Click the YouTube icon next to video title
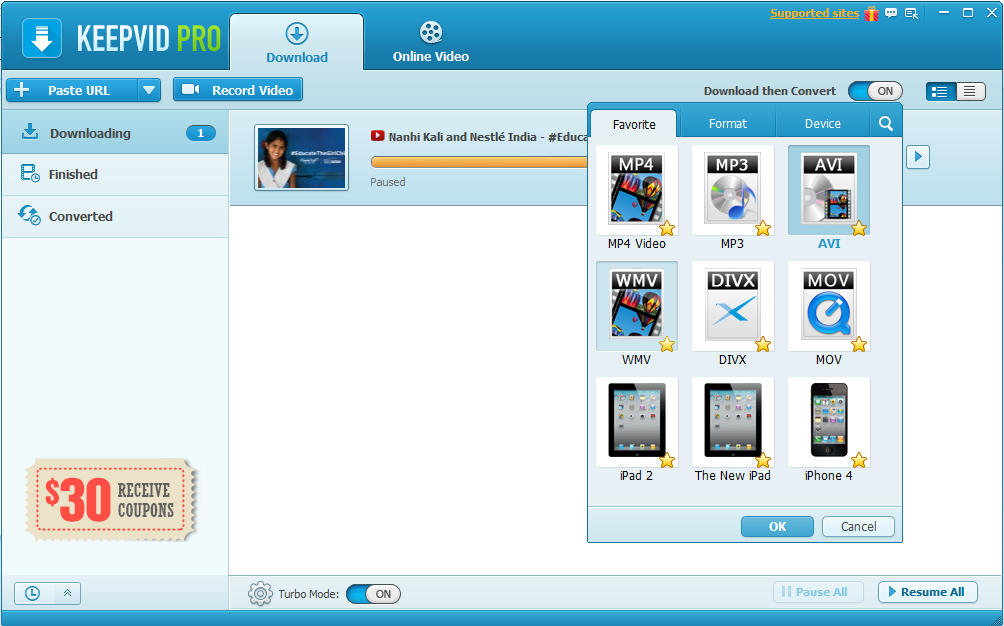This screenshot has width=1004, height=626. pyautogui.click(x=377, y=136)
